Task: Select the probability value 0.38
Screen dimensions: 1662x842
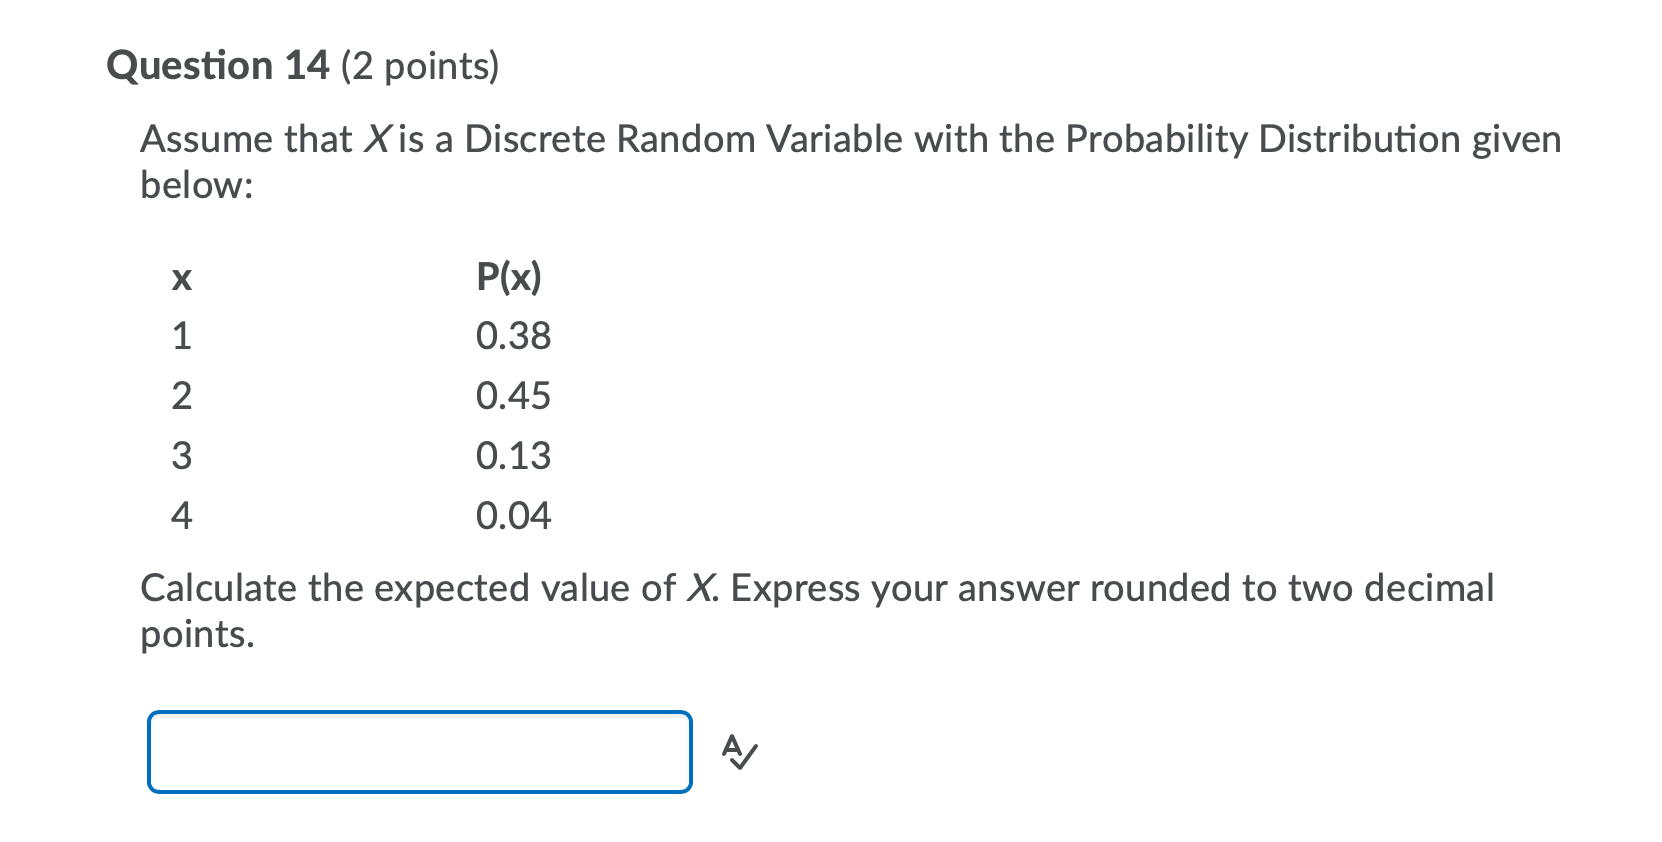Action: coord(513,335)
